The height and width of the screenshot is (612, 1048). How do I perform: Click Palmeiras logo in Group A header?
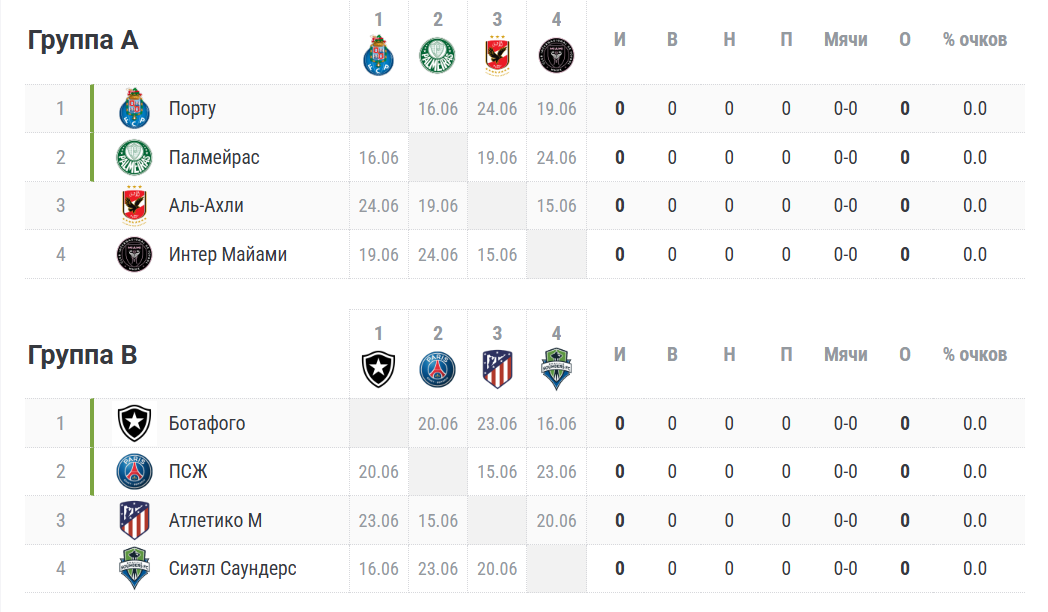438,55
